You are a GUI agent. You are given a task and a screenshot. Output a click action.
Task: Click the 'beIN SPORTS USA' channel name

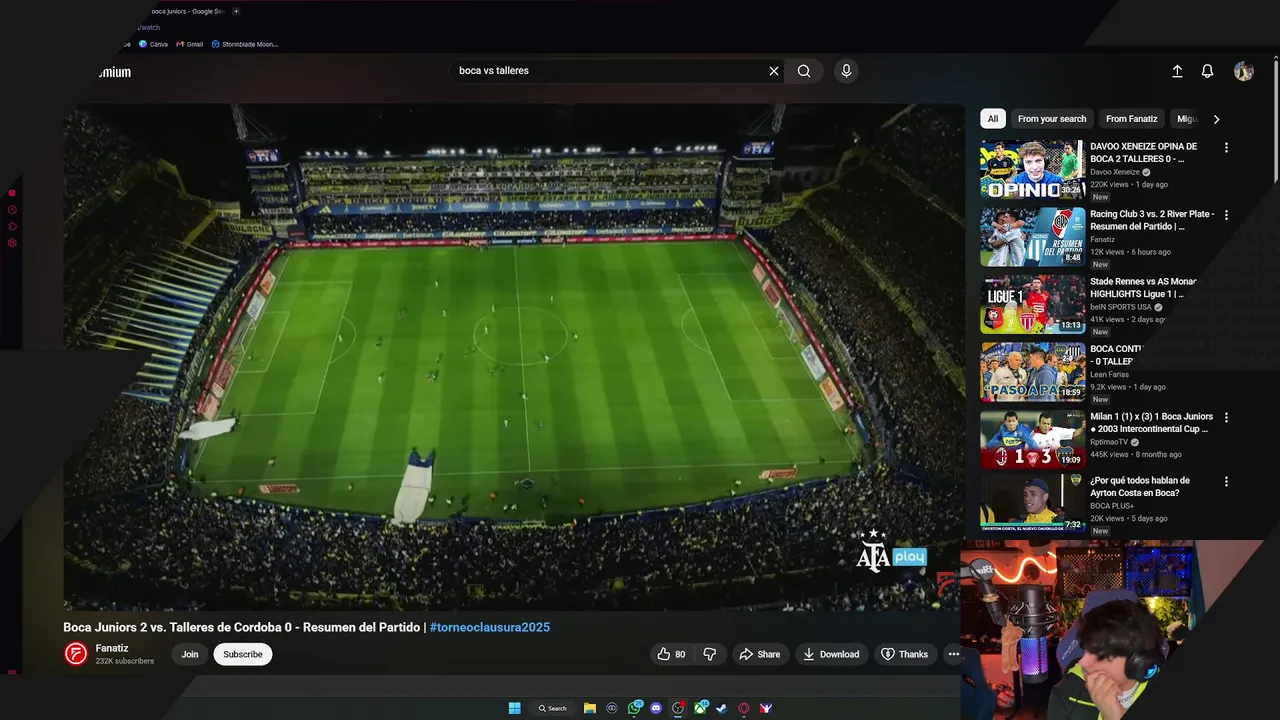click(1122, 307)
